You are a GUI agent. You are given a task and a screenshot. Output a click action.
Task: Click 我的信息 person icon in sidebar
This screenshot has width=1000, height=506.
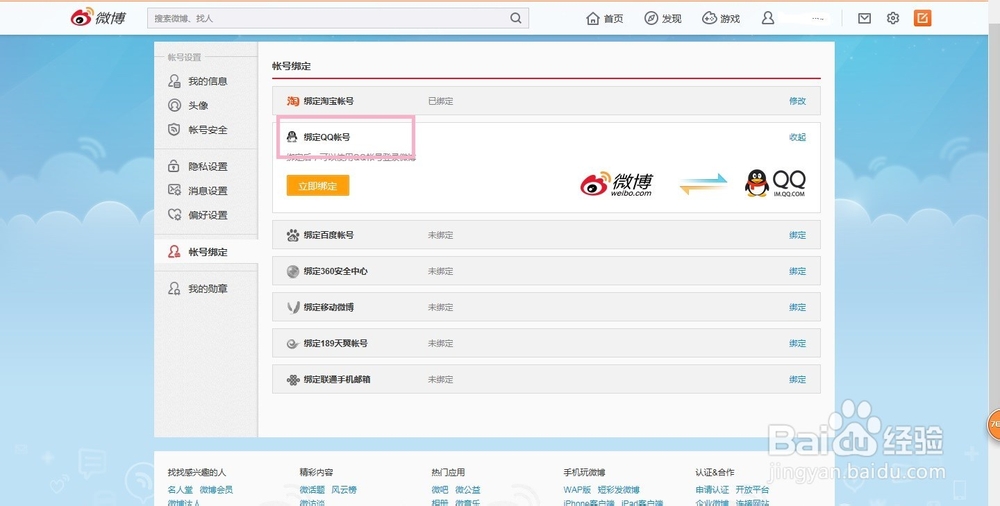174,81
